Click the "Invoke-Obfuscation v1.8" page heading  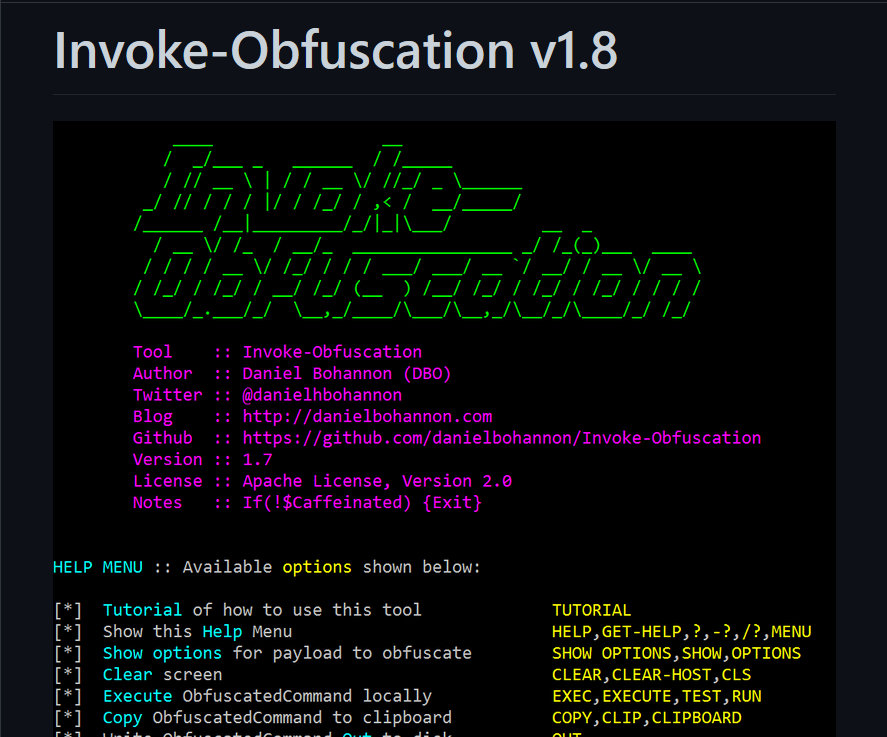pyautogui.click(x=335, y=51)
